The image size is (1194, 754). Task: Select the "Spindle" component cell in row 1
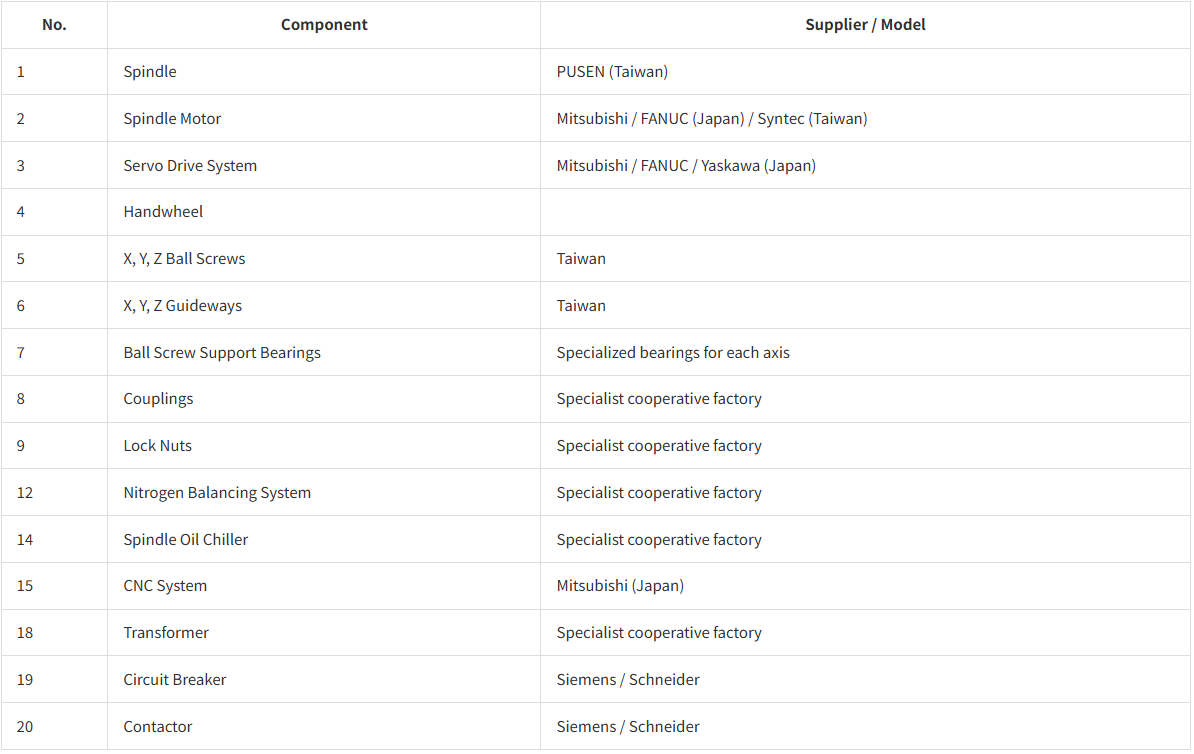coord(150,72)
